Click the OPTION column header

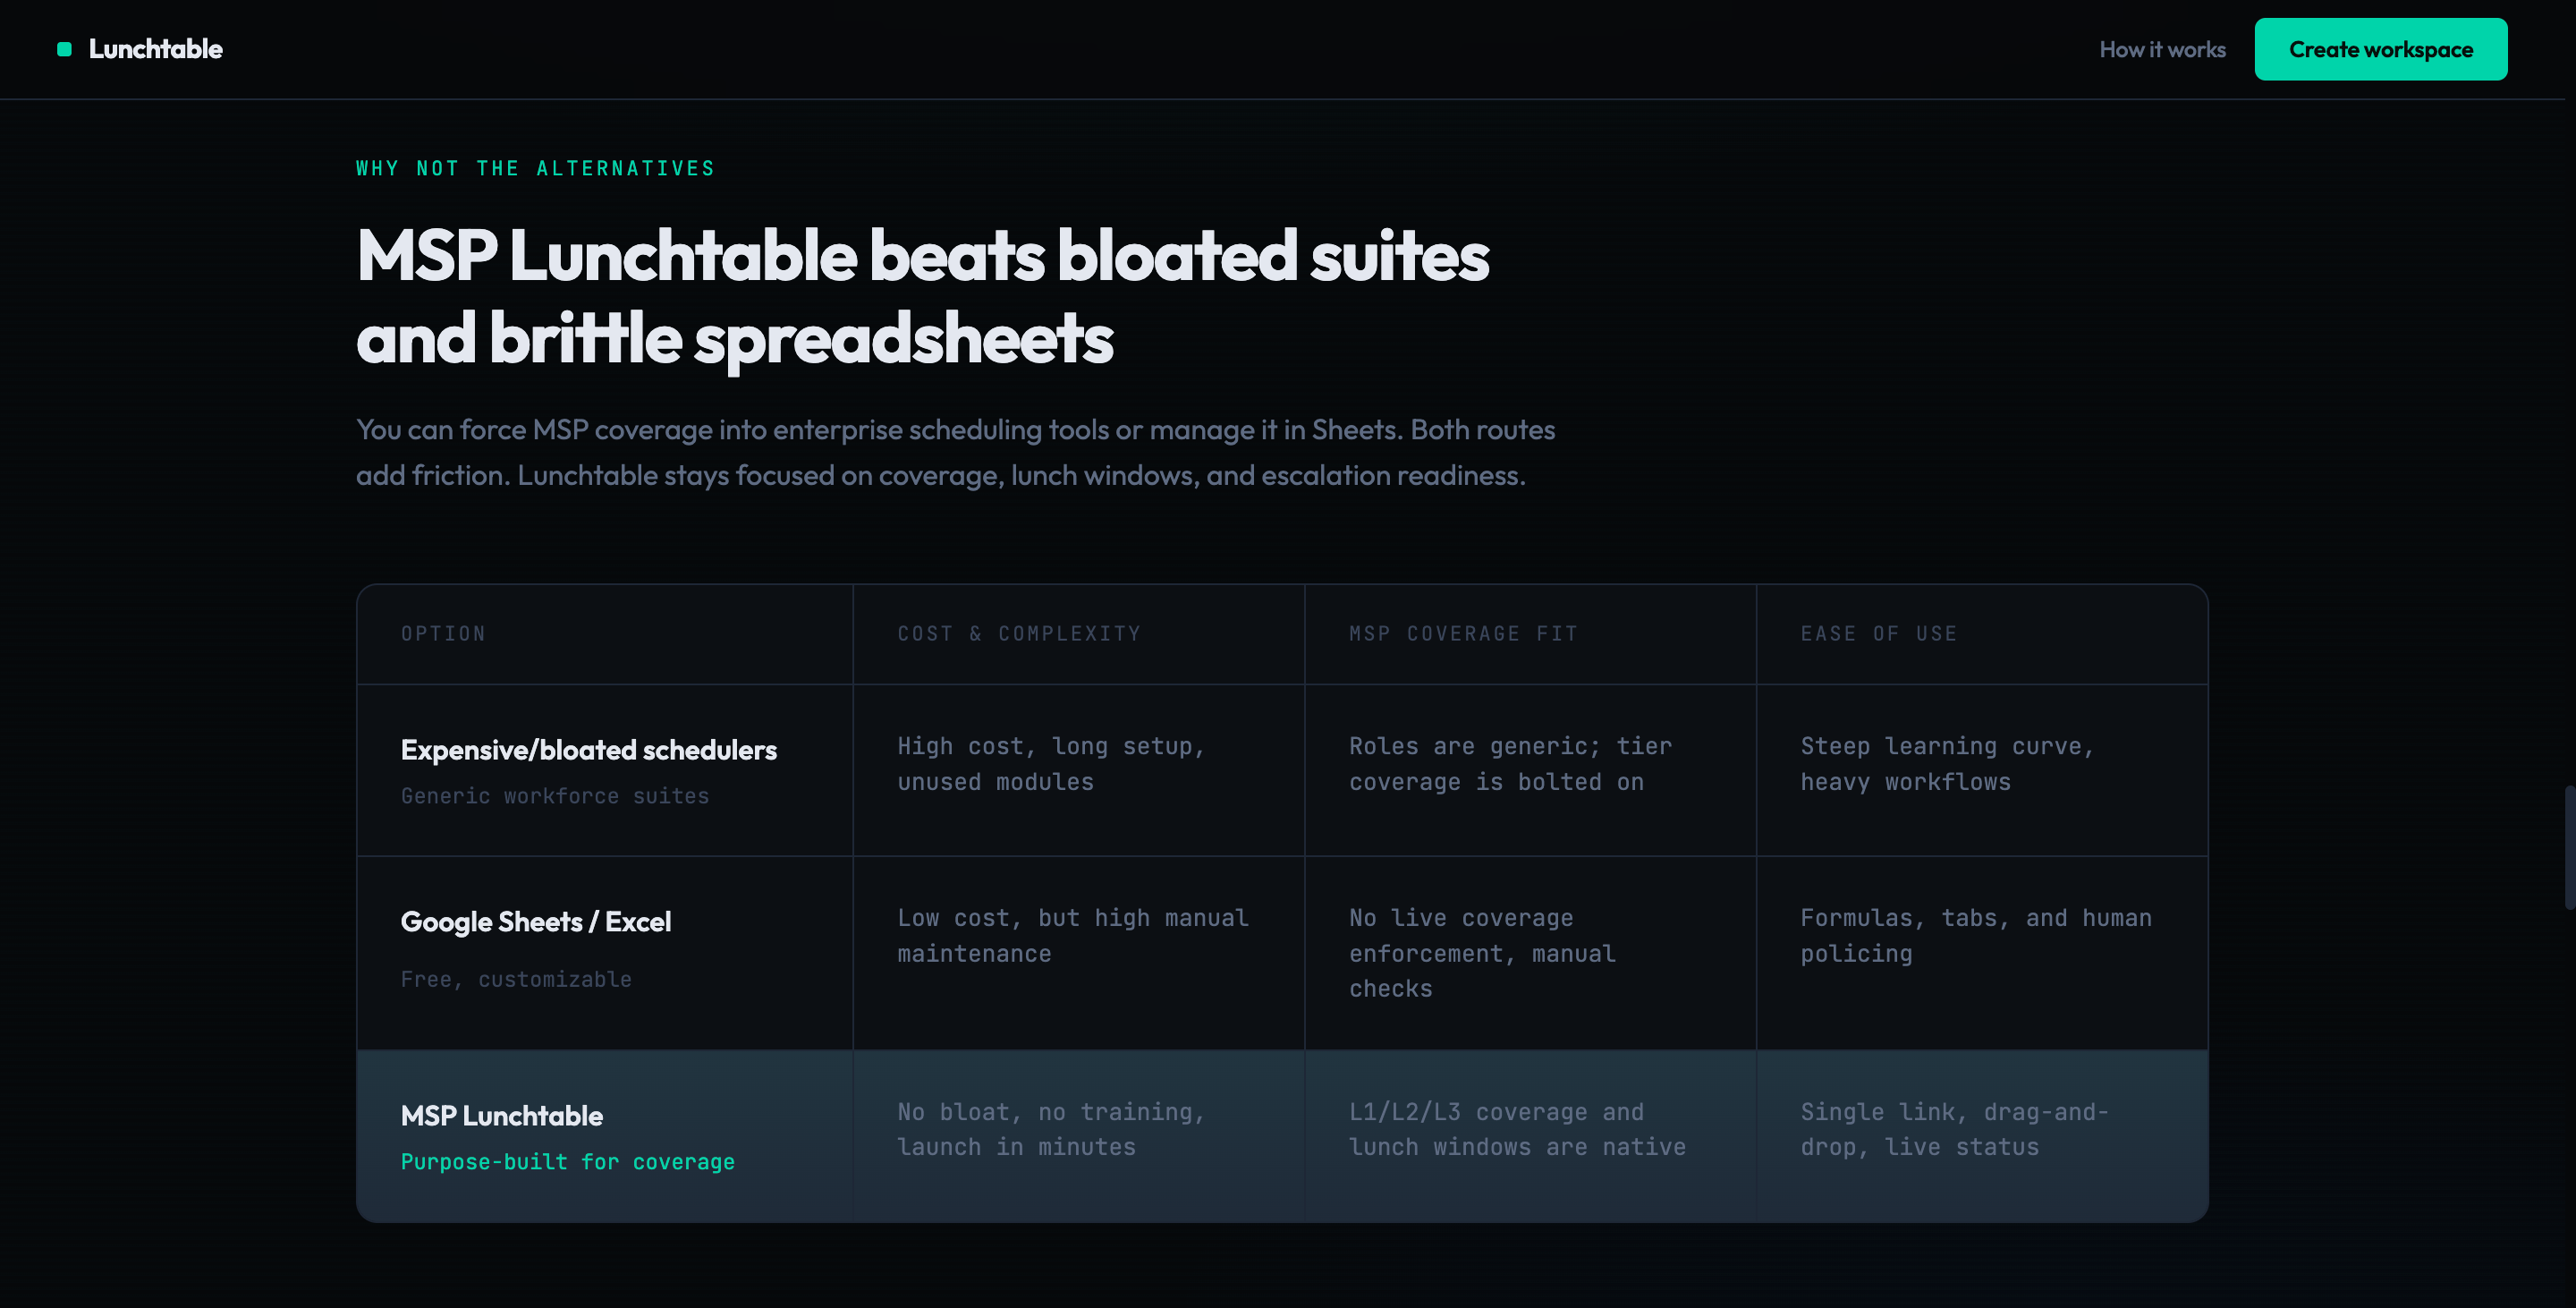pyautogui.click(x=443, y=633)
